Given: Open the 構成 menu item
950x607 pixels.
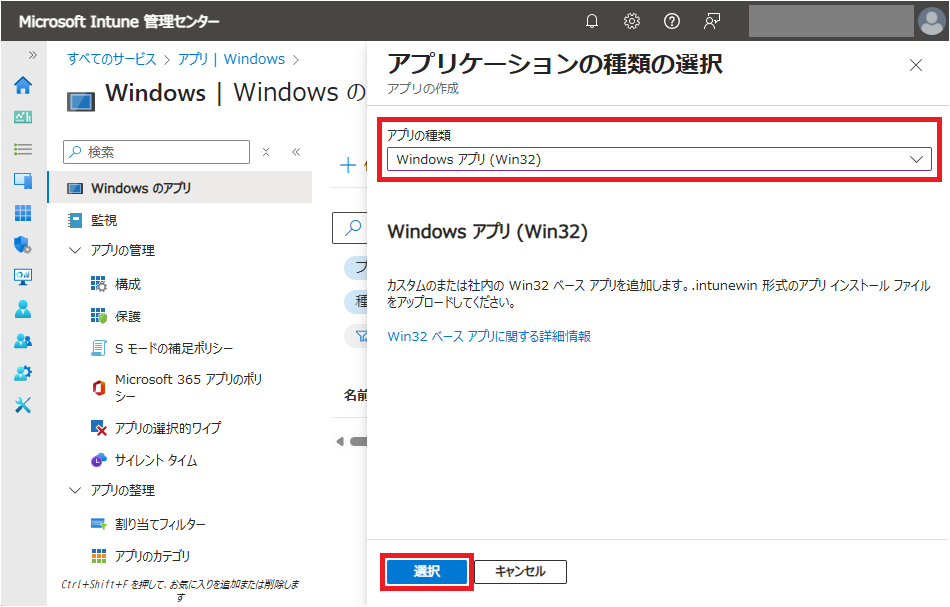Looking at the screenshot, I should click(128, 284).
